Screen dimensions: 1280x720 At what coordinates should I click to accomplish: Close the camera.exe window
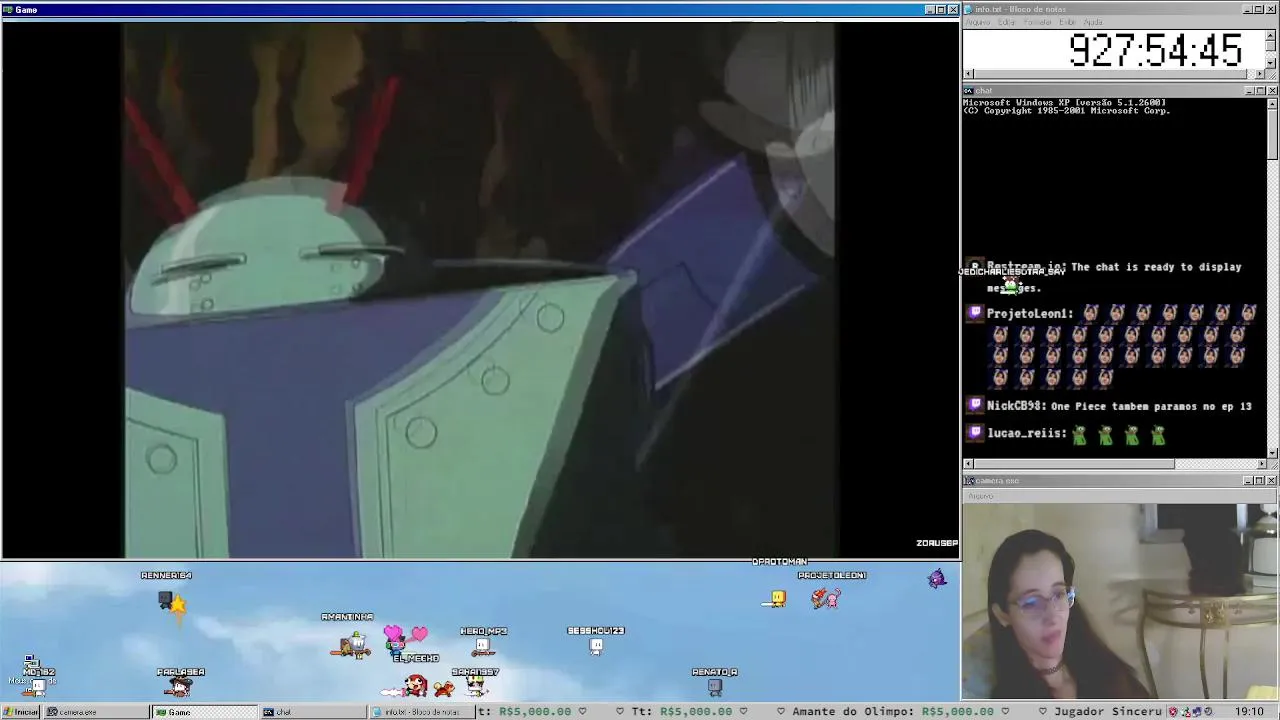tap(1272, 481)
